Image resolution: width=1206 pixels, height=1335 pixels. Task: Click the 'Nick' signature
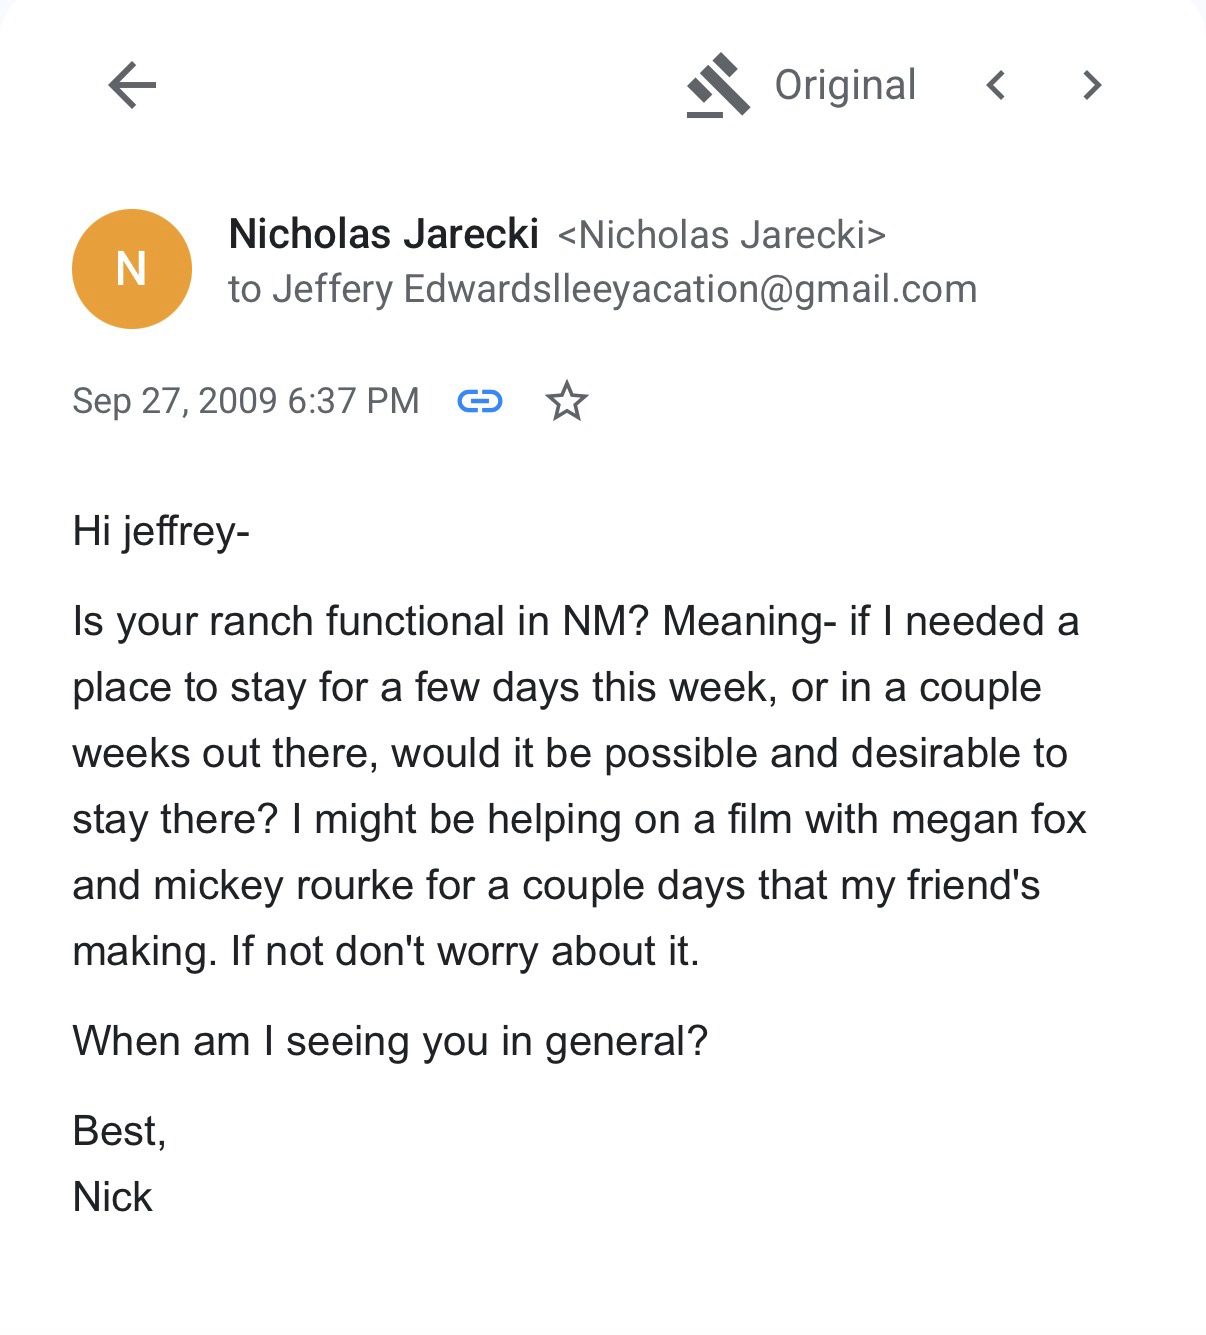pyautogui.click(x=112, y=1197)
